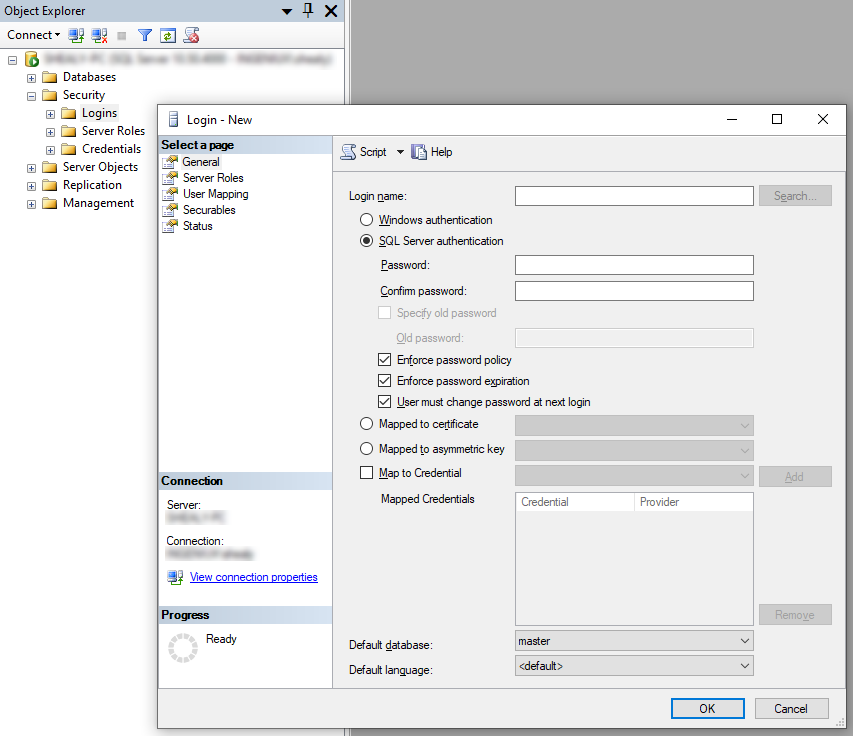Click the Provider column header
This screenshot has width=853, height=736.
[694, 502]
